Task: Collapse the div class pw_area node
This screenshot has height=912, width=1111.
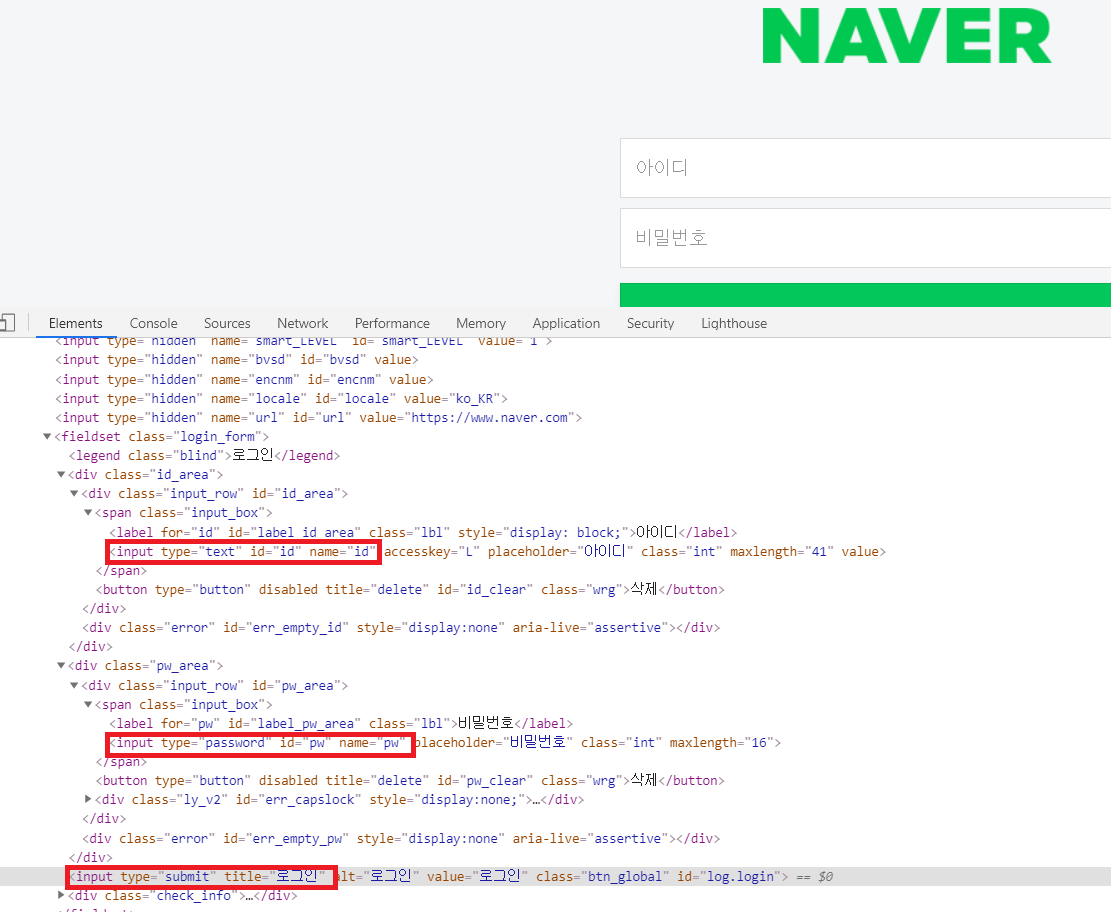Action: (x=61, y=666)
